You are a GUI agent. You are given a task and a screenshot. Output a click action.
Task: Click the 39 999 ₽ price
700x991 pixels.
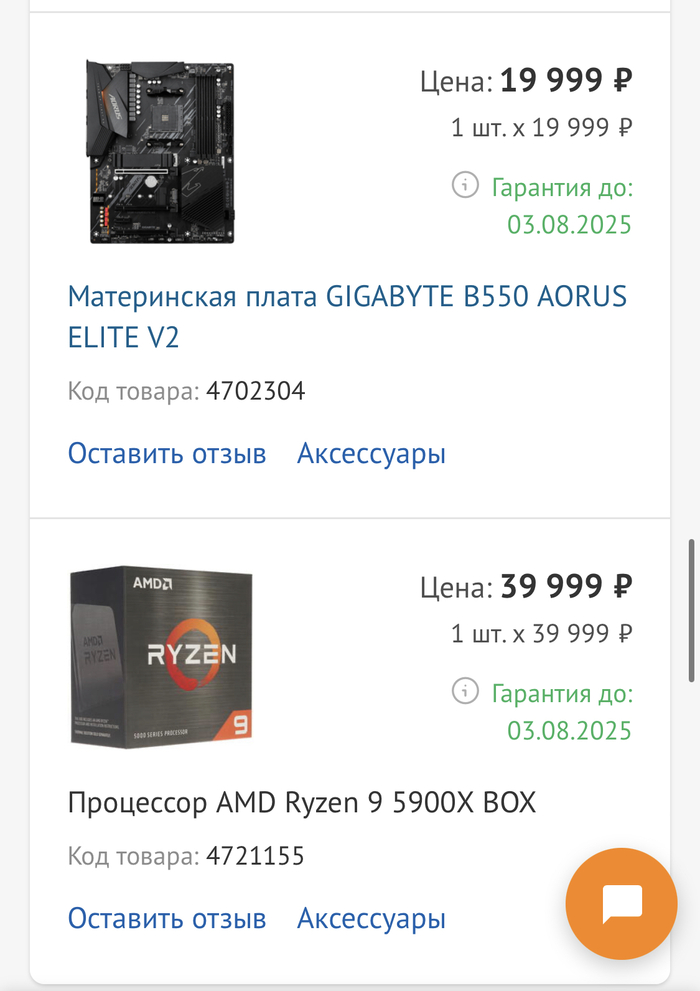click(566, 587)
